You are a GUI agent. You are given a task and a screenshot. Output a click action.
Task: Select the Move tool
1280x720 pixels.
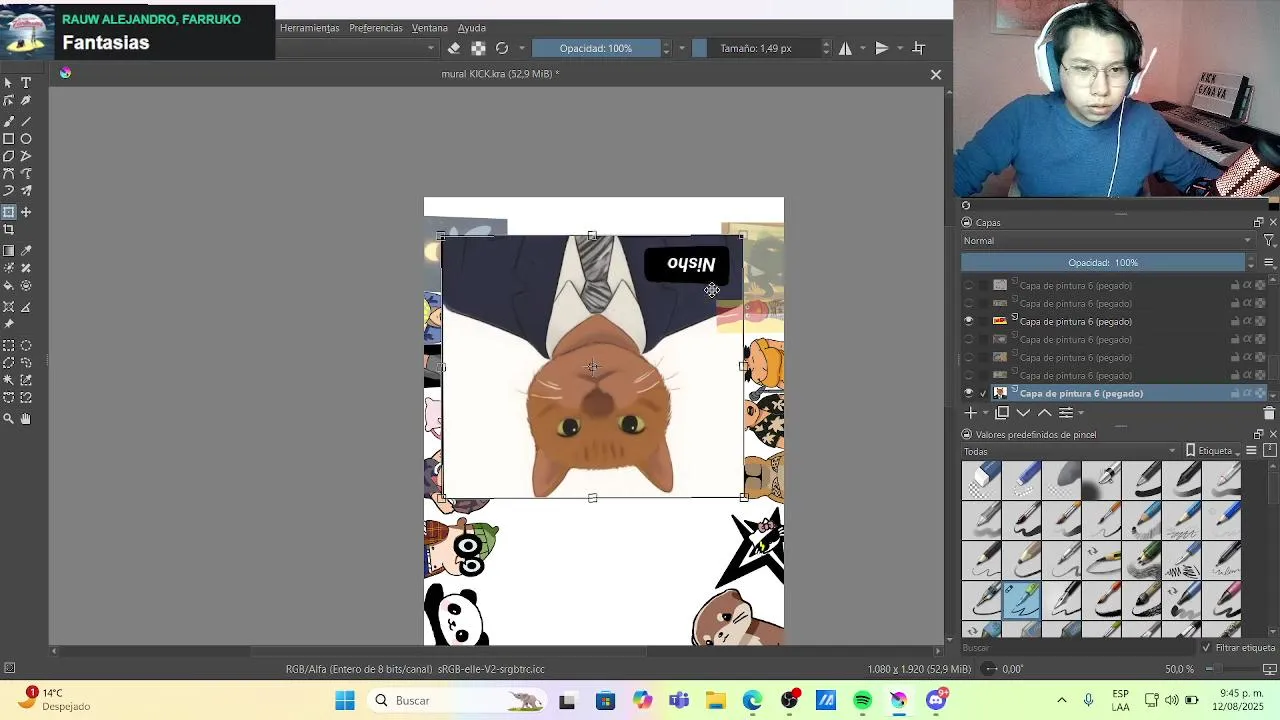click(26, 212)
